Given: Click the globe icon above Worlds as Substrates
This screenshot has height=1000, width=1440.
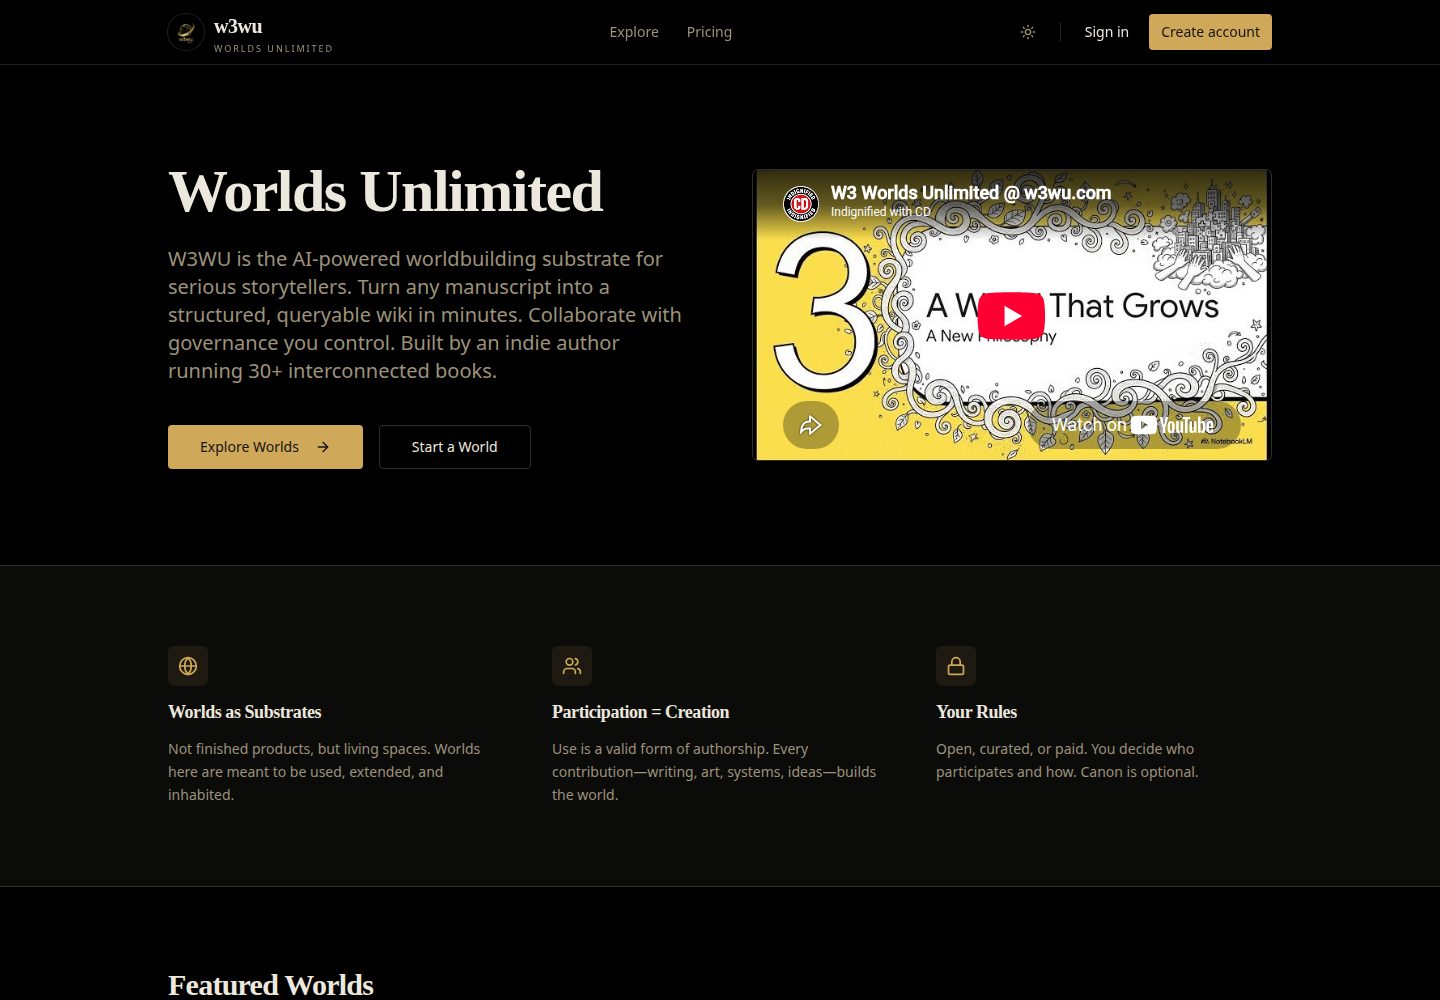Looking at the screenshot, I should (188, 666).
